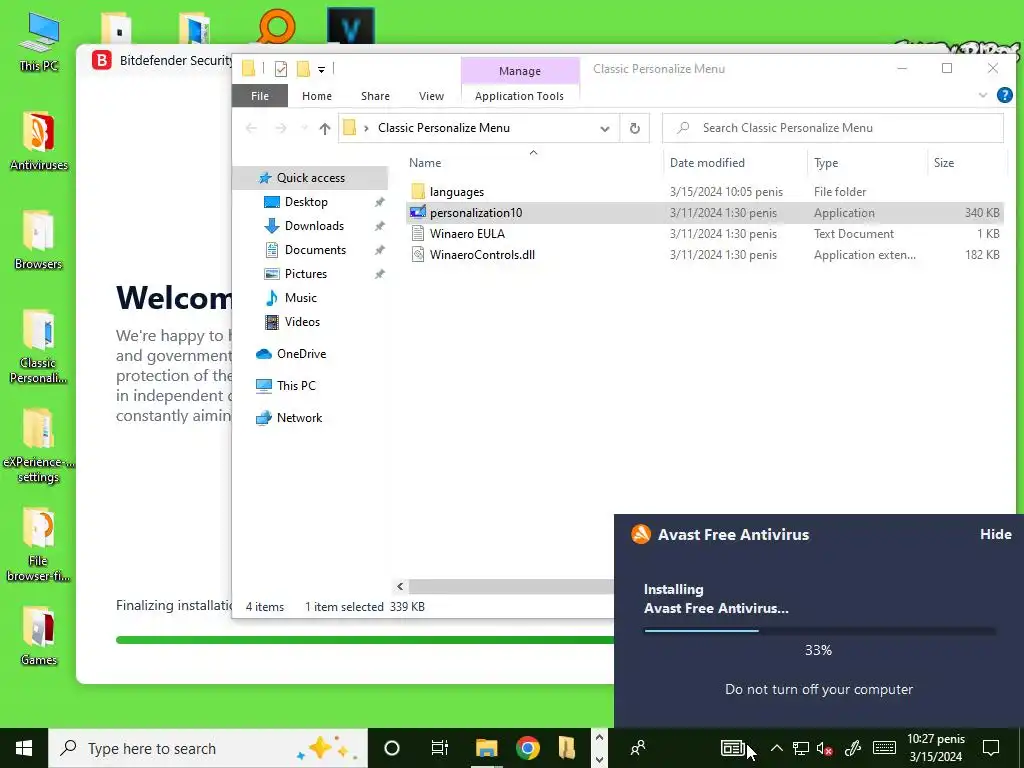Open Task View on taskbar
The height and width of the screenshot is (768, 1024).
point(440,748)
